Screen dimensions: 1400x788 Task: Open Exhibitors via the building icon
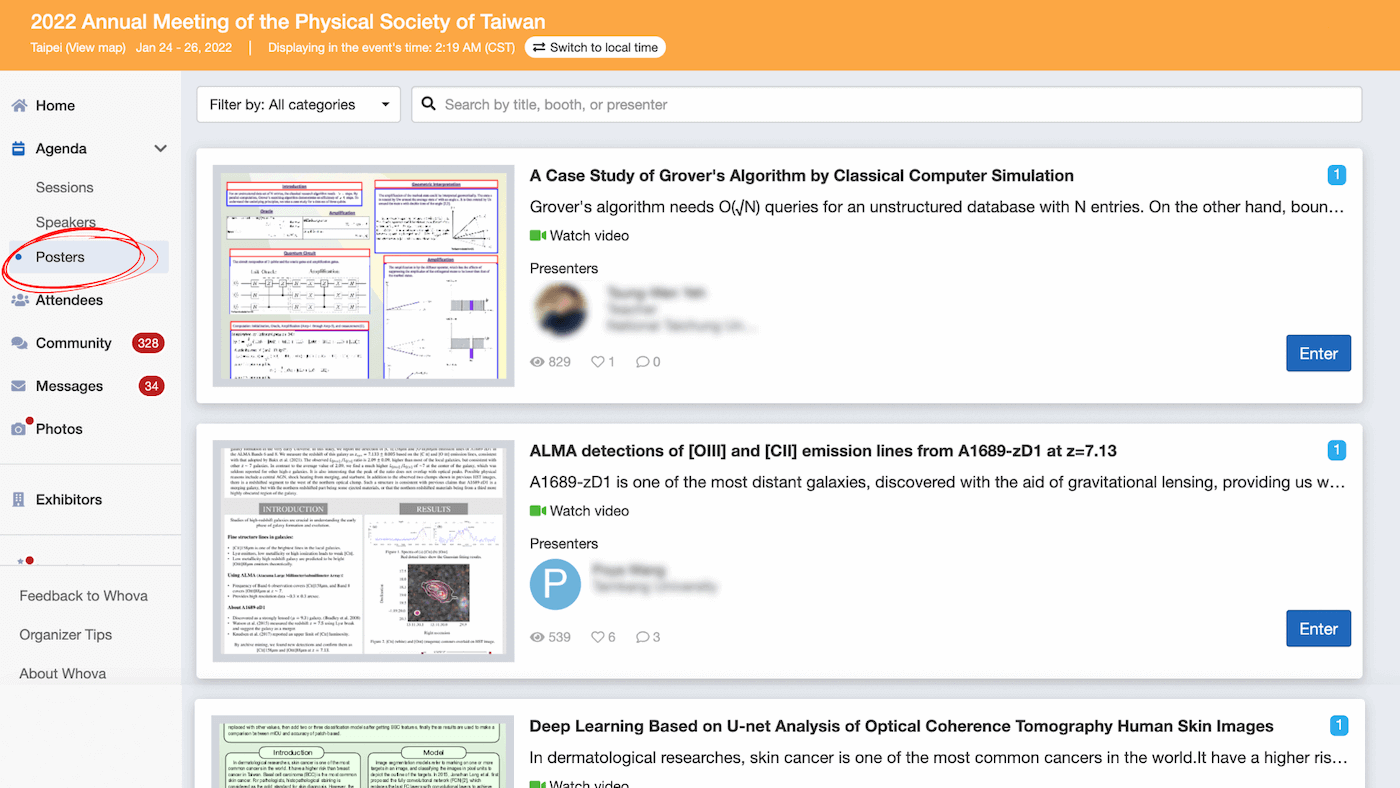coord(17,499)
